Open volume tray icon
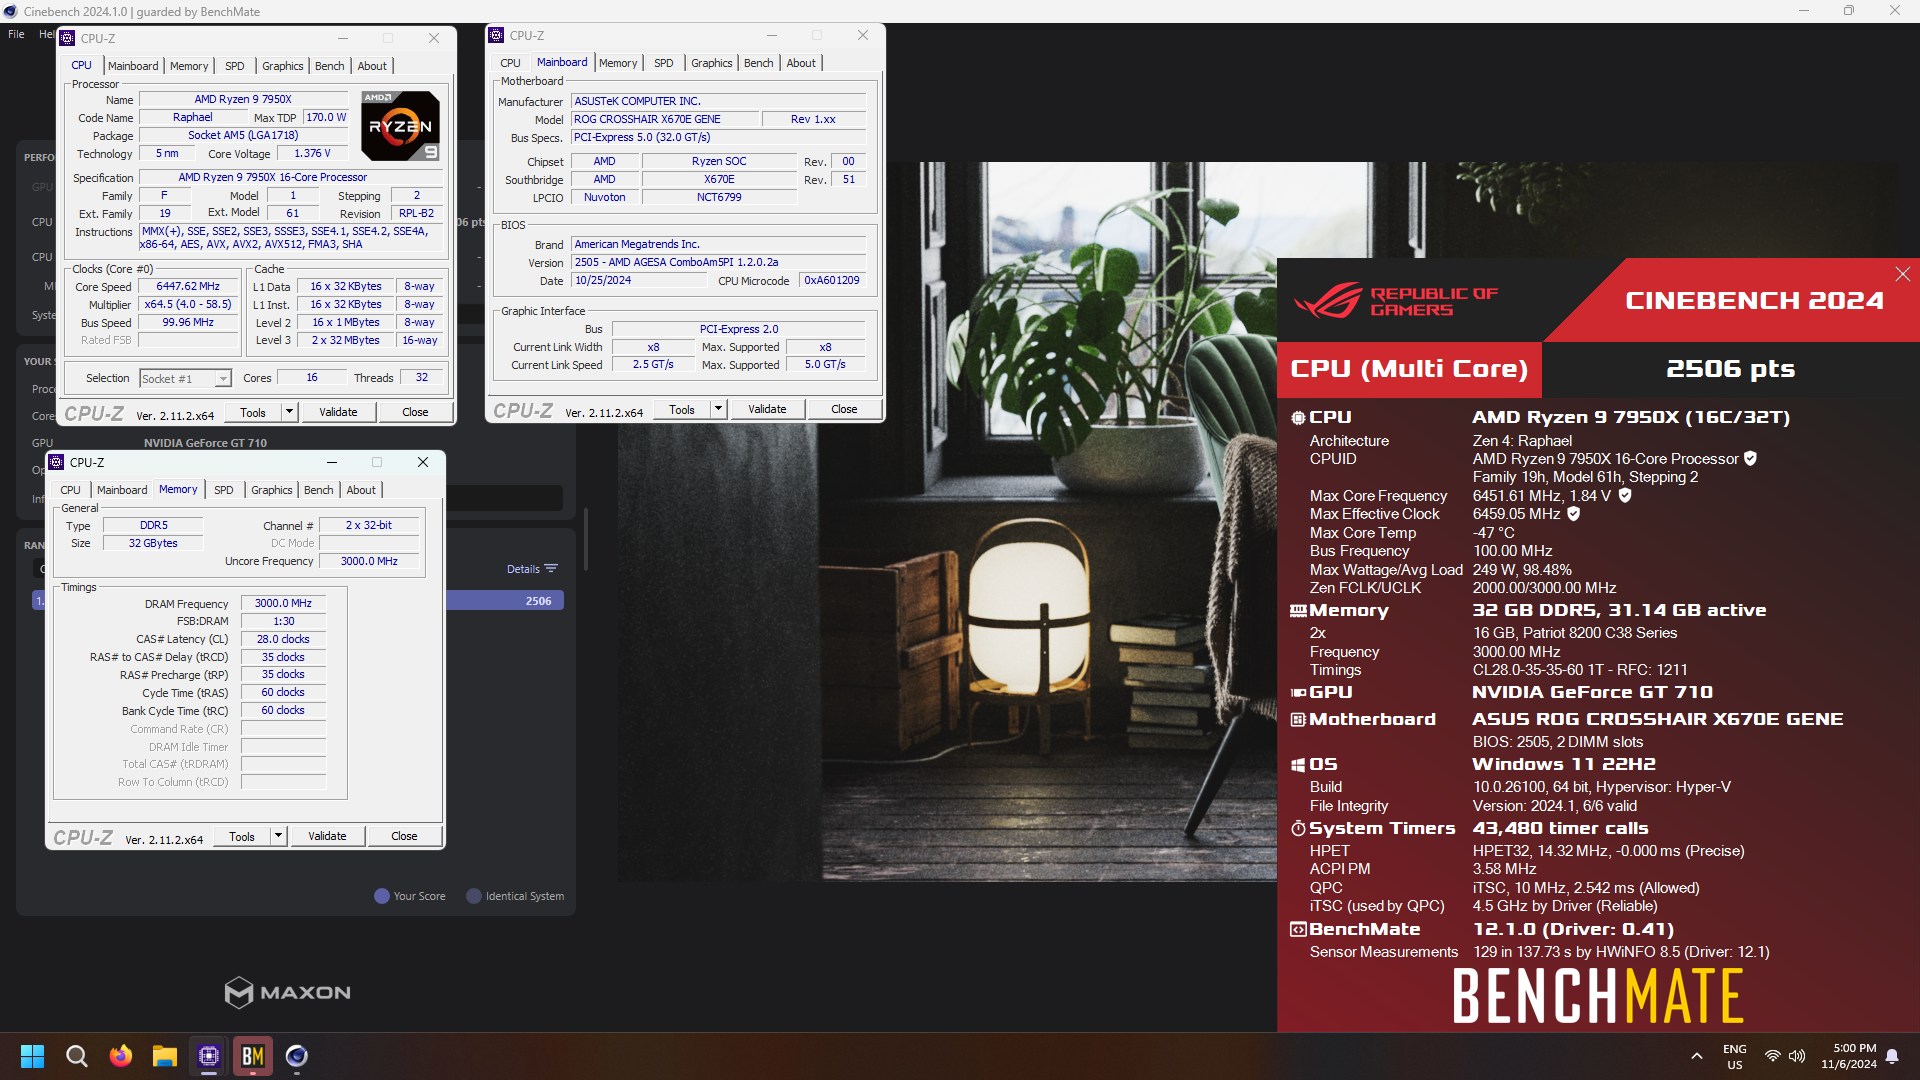1920x1080 pixels. point(1797,1056)
